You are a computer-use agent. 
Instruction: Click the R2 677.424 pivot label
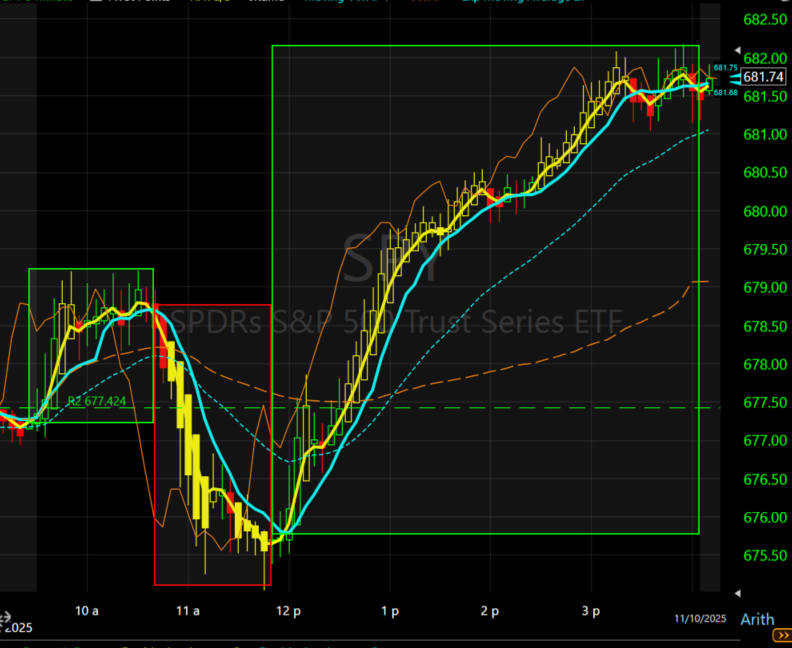click(x=96, y=402)
